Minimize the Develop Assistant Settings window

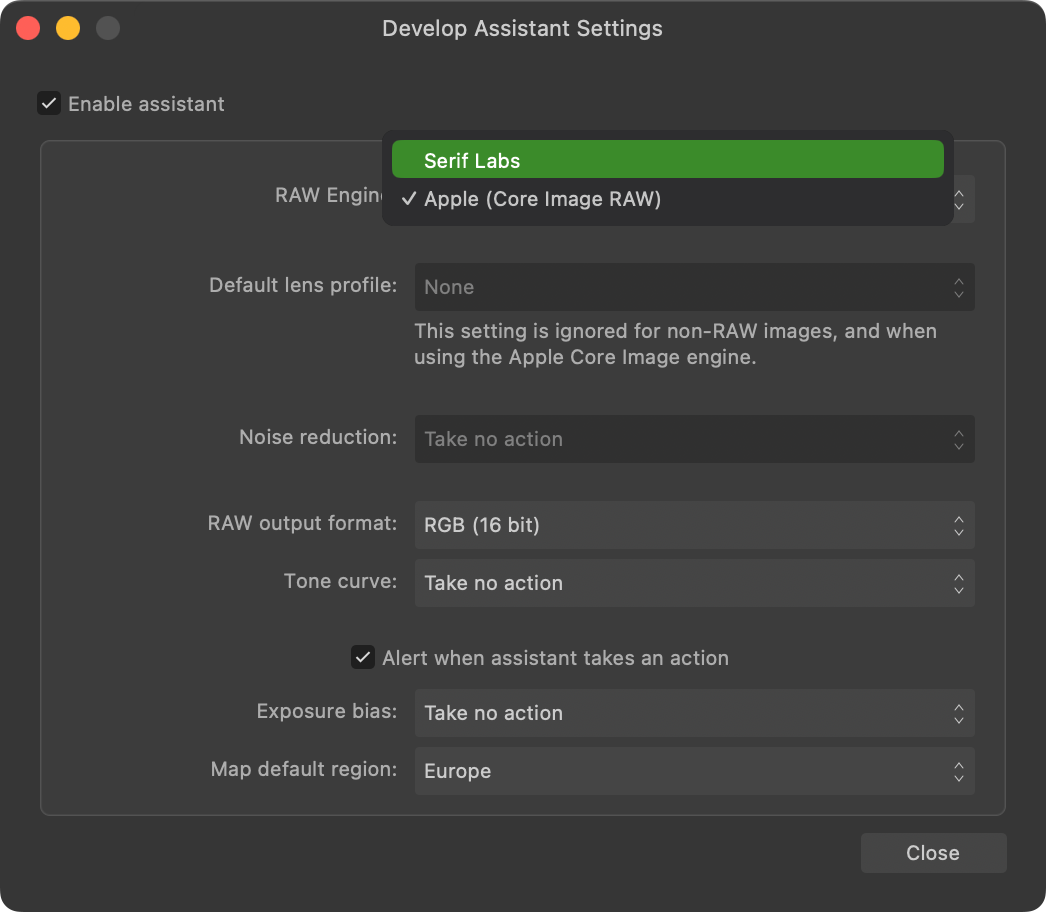tap(68, 28)
